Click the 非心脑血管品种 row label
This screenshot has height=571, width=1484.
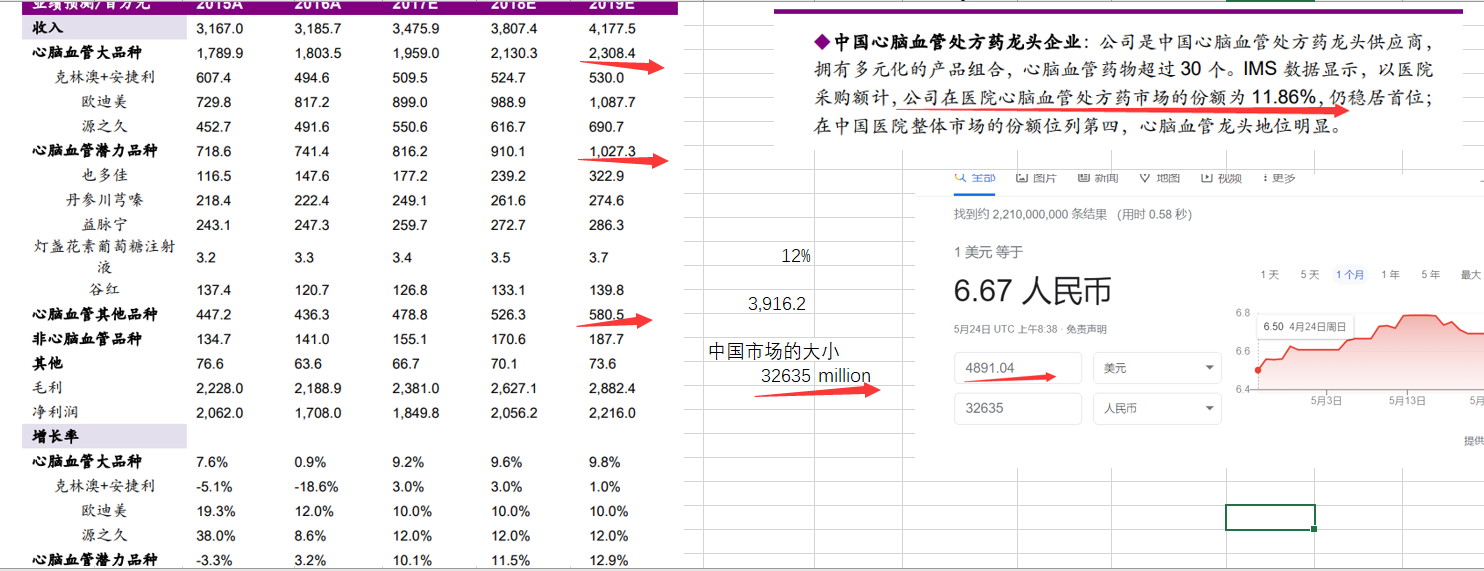point(87,339)
